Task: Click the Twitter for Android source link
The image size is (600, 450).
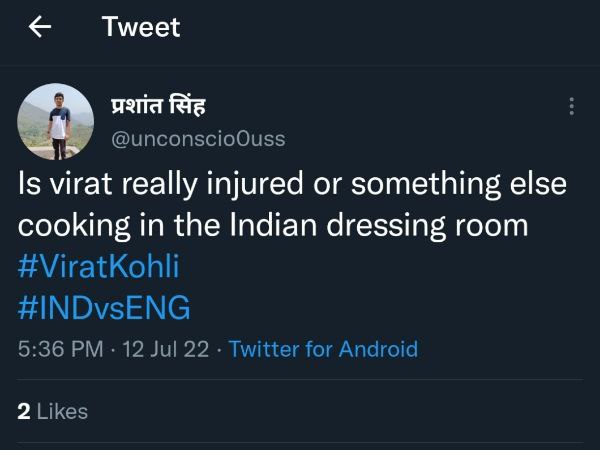Action: click(323, 349)
